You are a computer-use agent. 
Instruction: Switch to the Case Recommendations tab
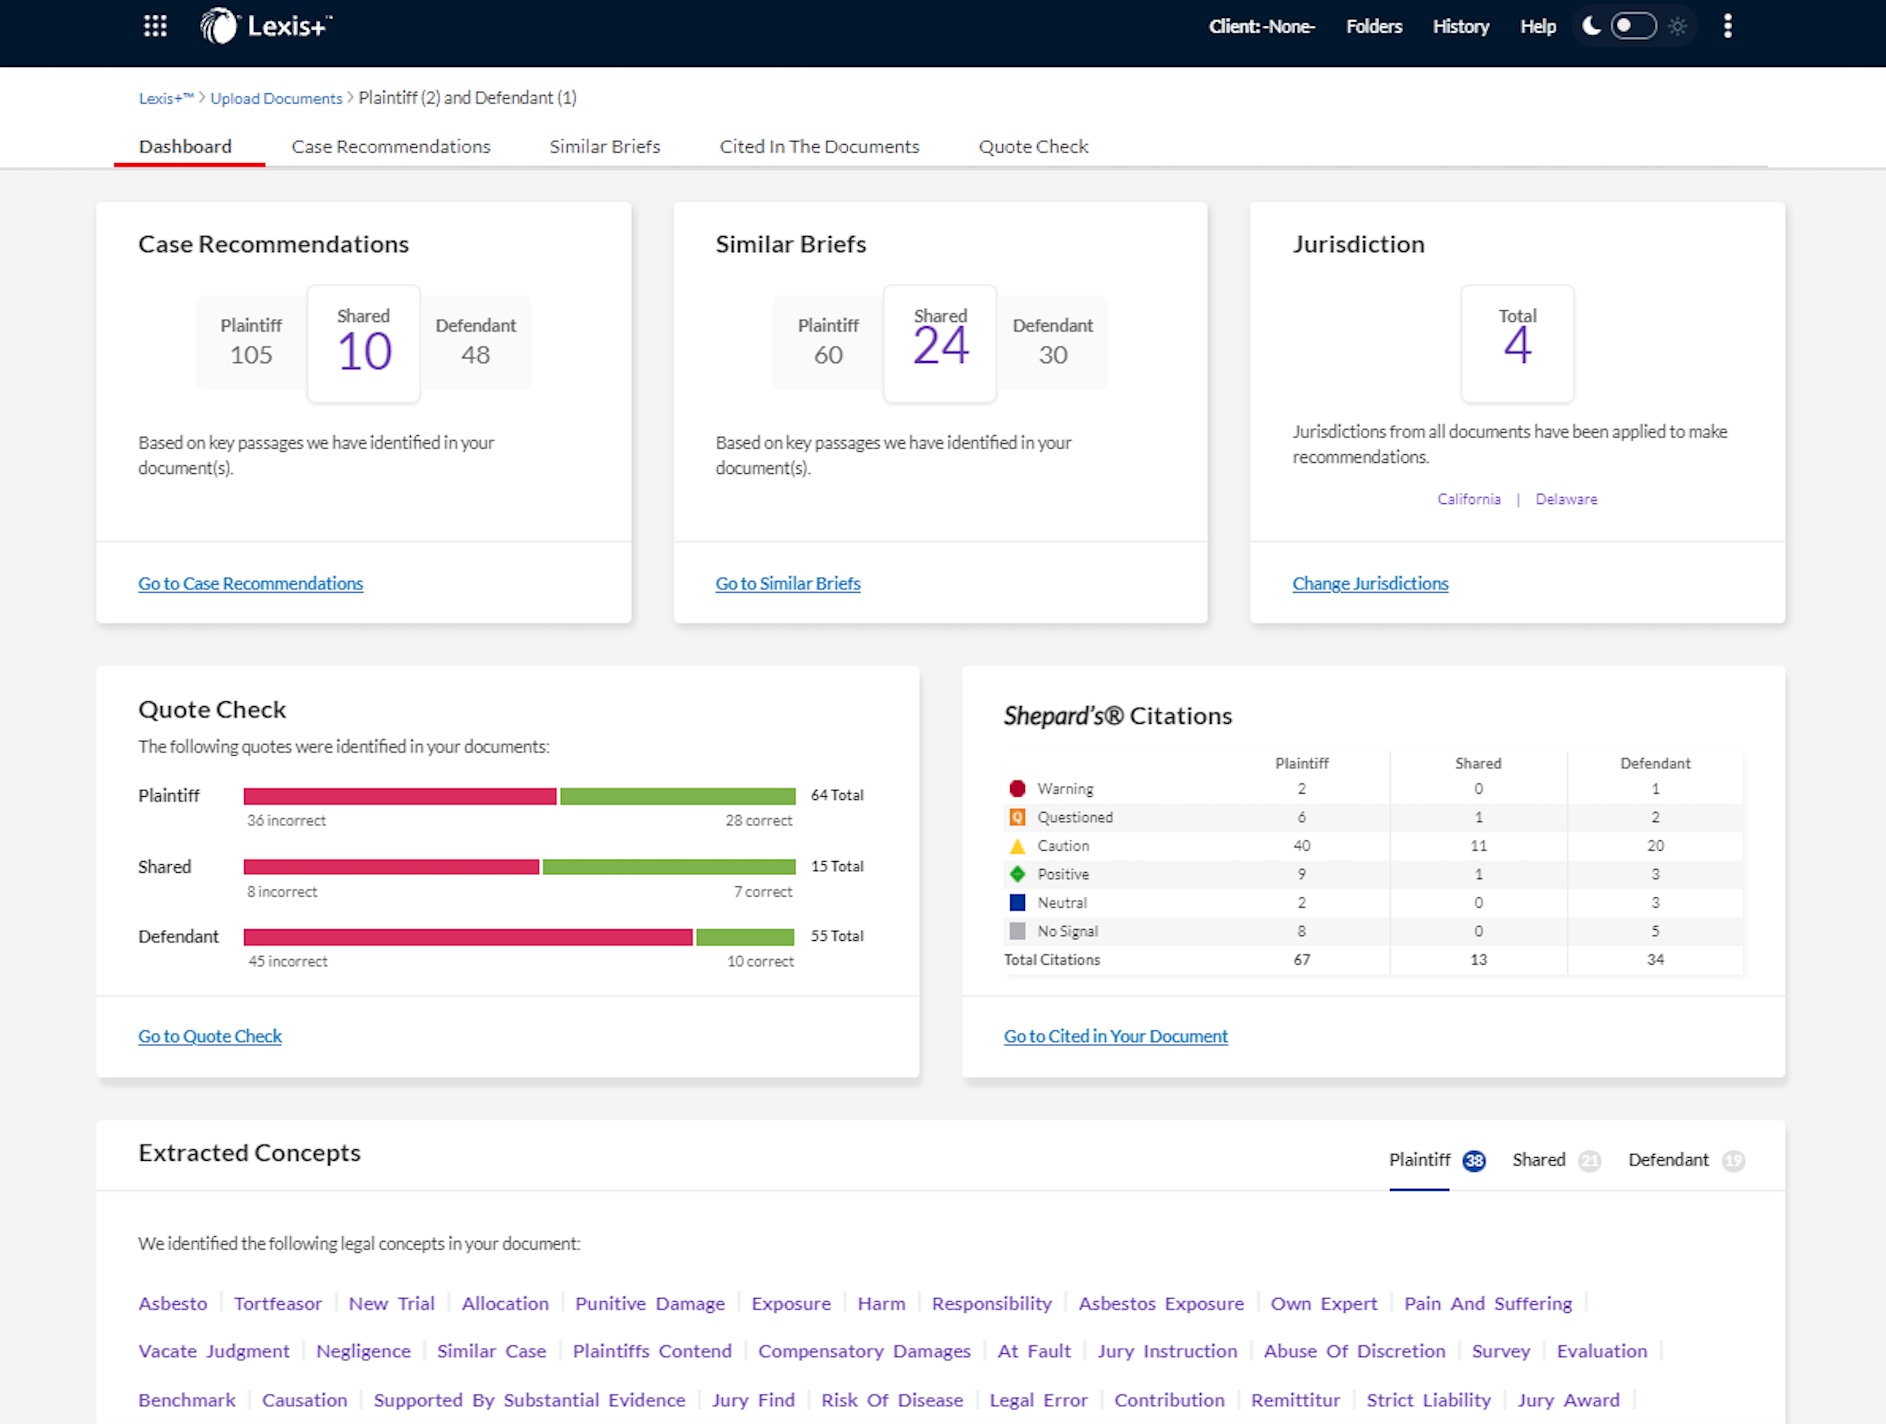point(391,147)
